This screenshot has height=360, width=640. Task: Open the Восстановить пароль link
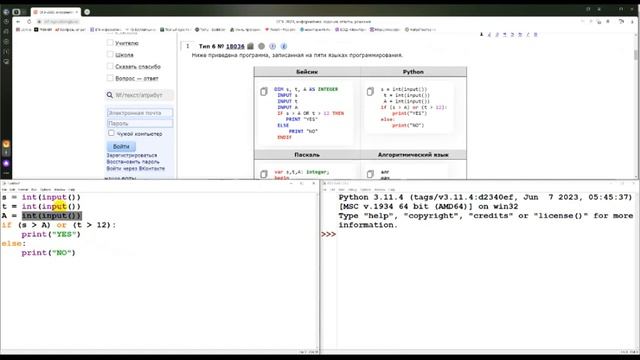tap(133, 162)
